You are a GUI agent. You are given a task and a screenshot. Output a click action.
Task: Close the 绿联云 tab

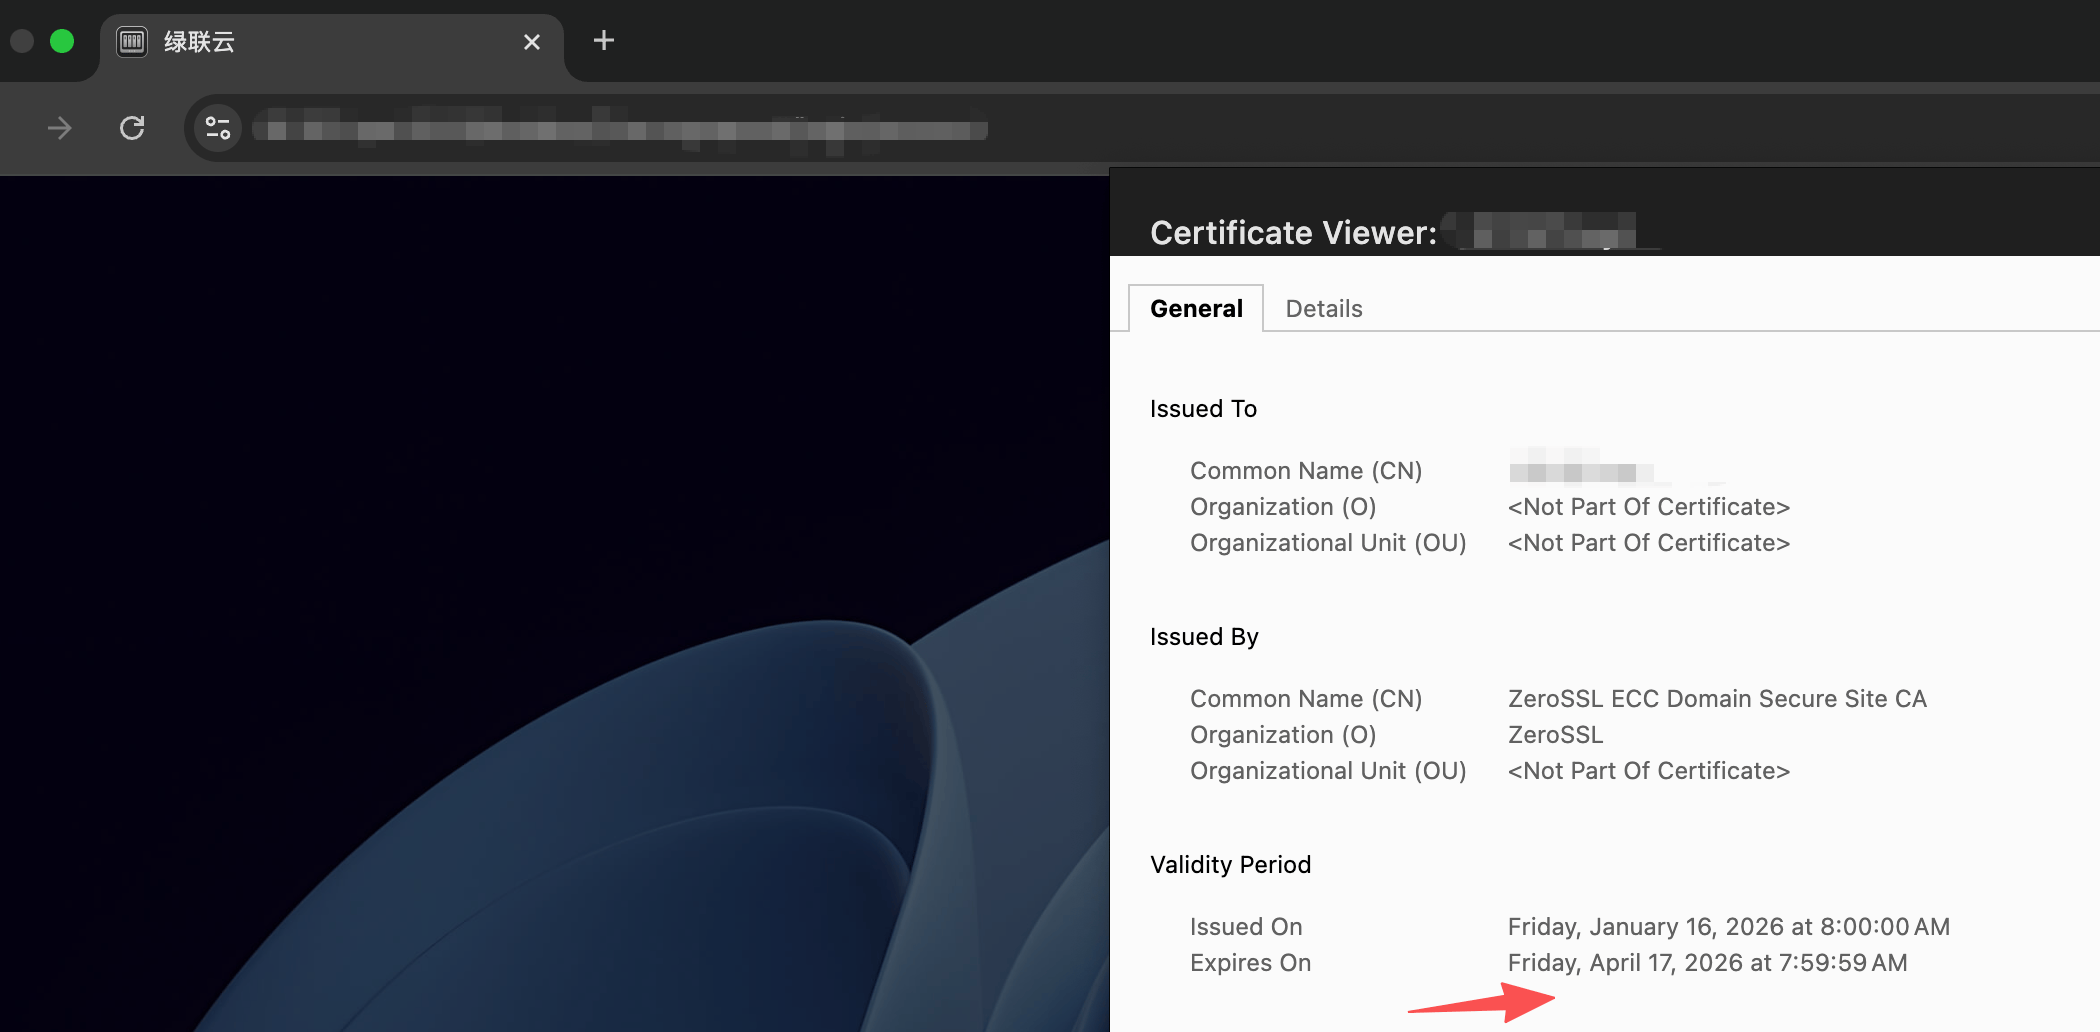click(x=532, y=42)
